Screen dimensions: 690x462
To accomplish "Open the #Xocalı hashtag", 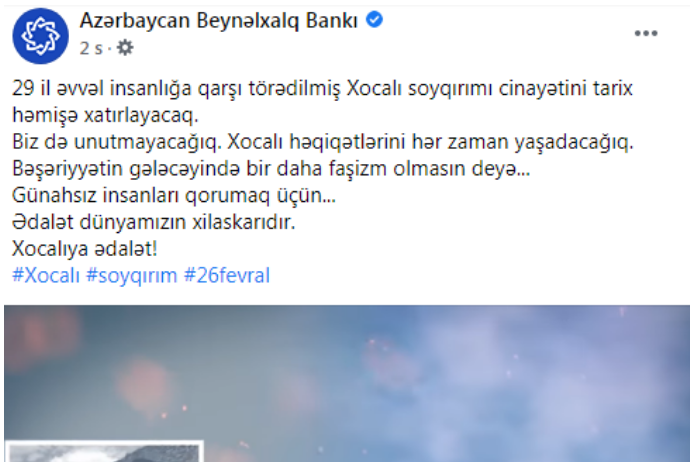I will (46, 275).
